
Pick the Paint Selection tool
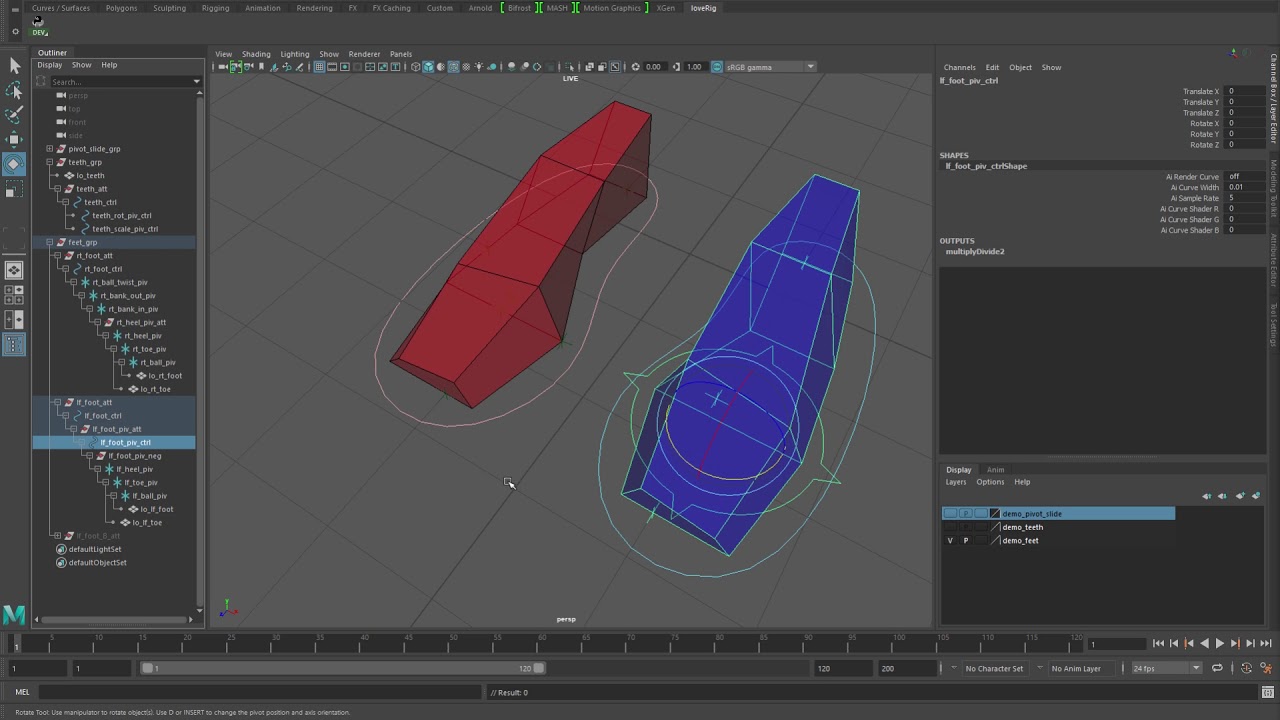click(x=14, y=114)
